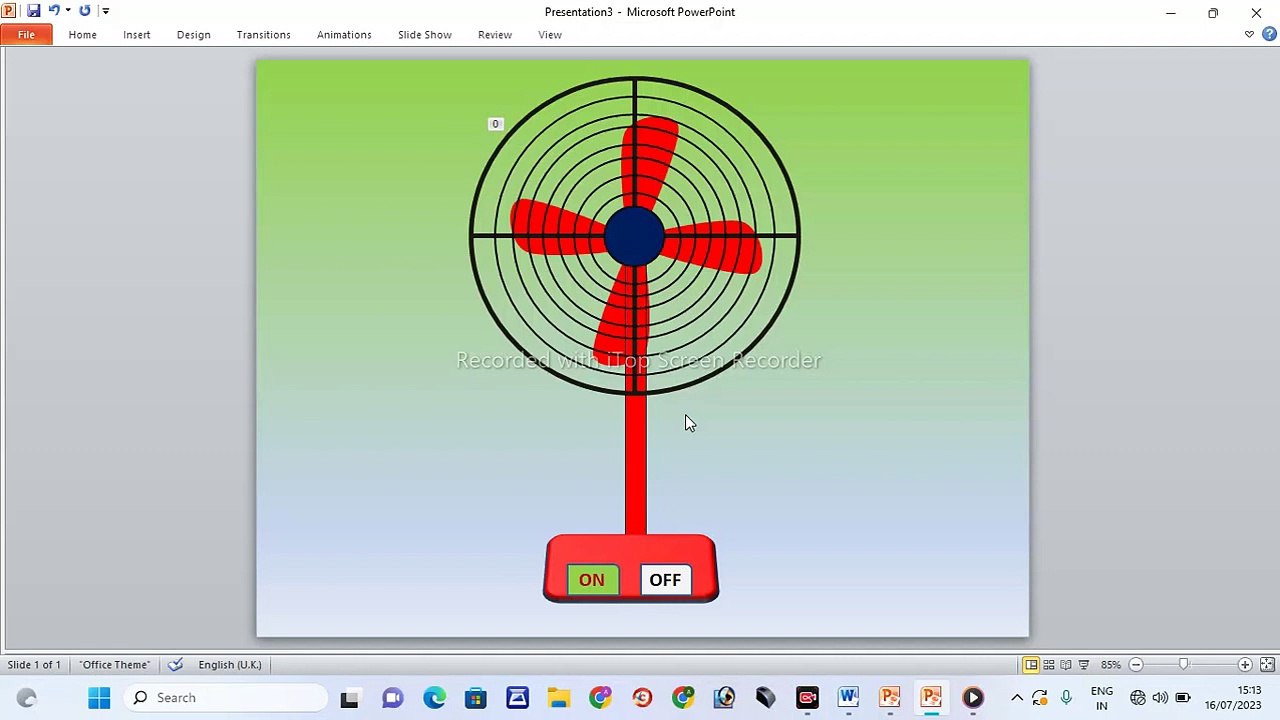Screen dimensions: 1280x720
Task: Click the "Office Theme" status bar entry
Action: tap(115, 665)
